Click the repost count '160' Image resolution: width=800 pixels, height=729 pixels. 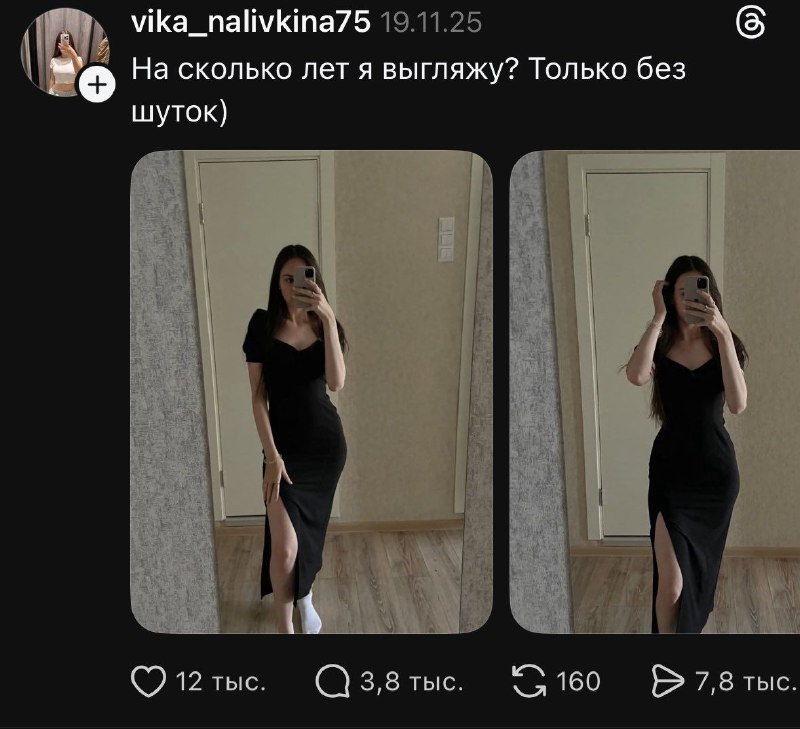coord(578,682)
